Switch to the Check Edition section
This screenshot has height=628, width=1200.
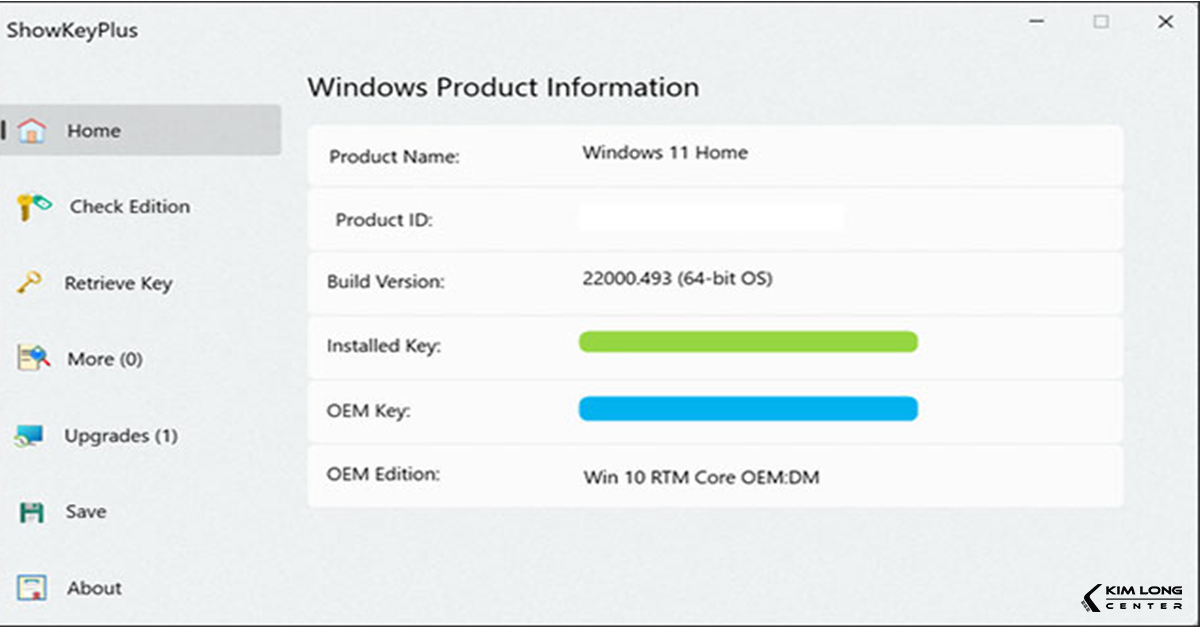coord(129,207)
